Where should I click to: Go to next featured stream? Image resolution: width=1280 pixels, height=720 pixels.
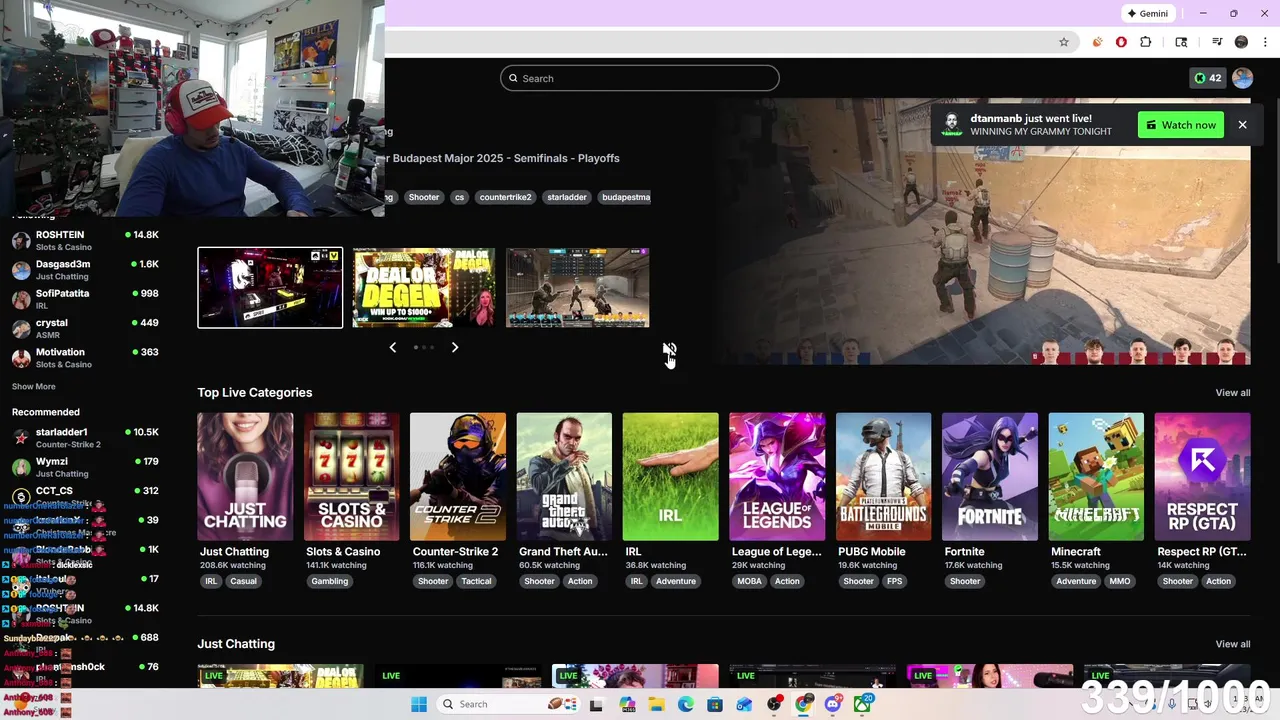(x=455, y=347)
